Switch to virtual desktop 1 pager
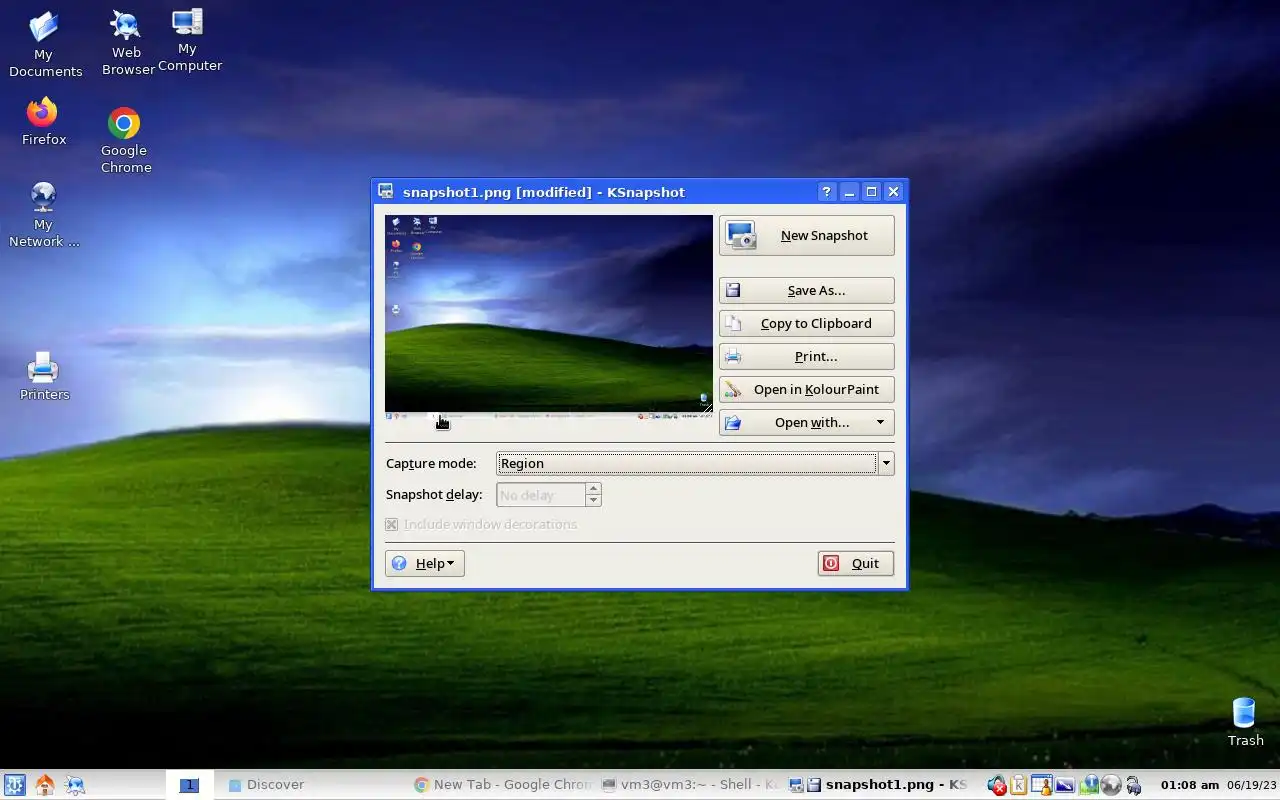 point(189,785)
